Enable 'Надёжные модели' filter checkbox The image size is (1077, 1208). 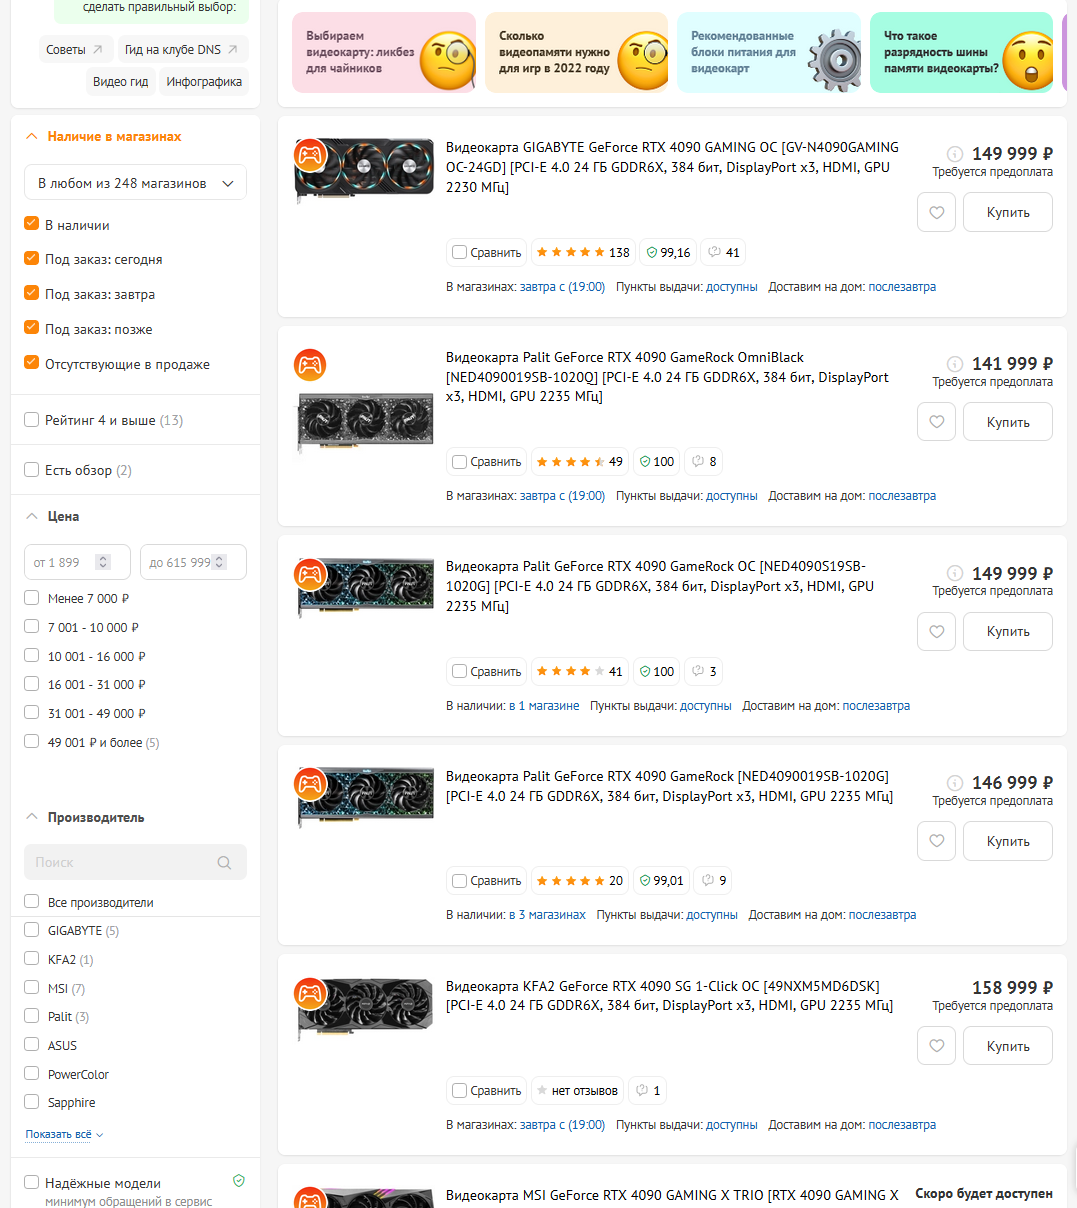coord(31,1182)
